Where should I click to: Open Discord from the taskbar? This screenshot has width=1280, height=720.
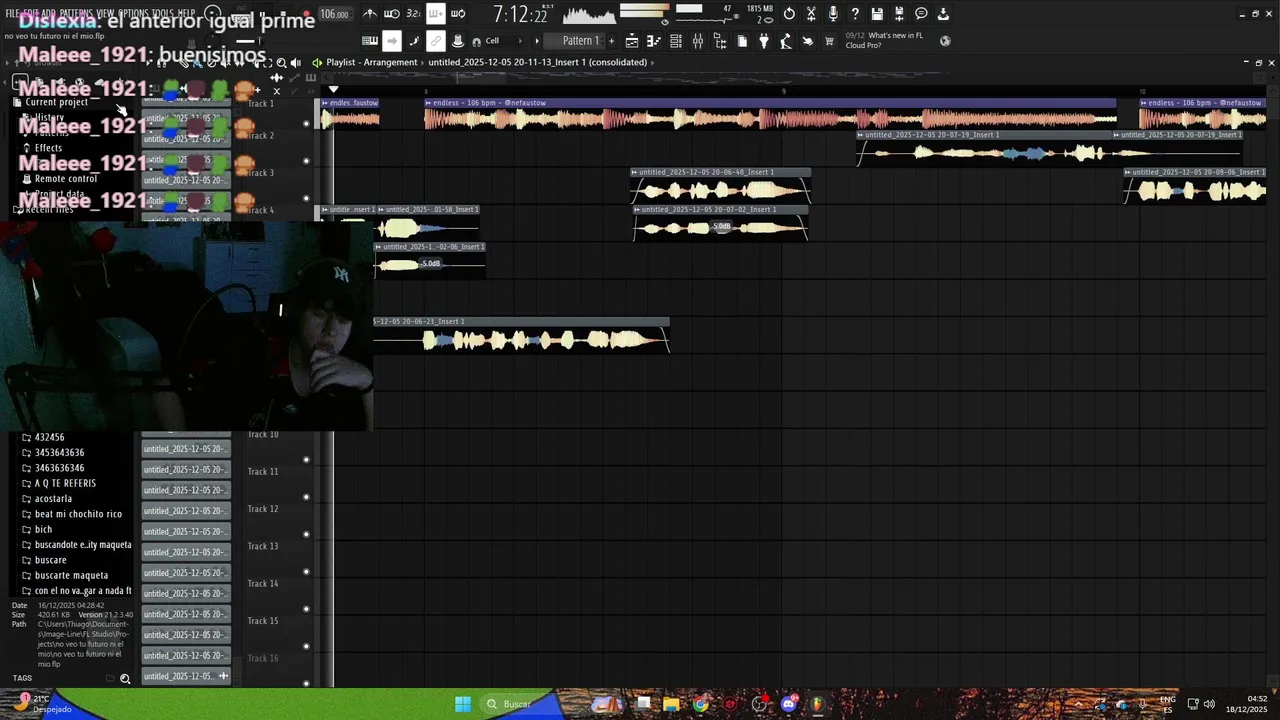pos(789,704)
